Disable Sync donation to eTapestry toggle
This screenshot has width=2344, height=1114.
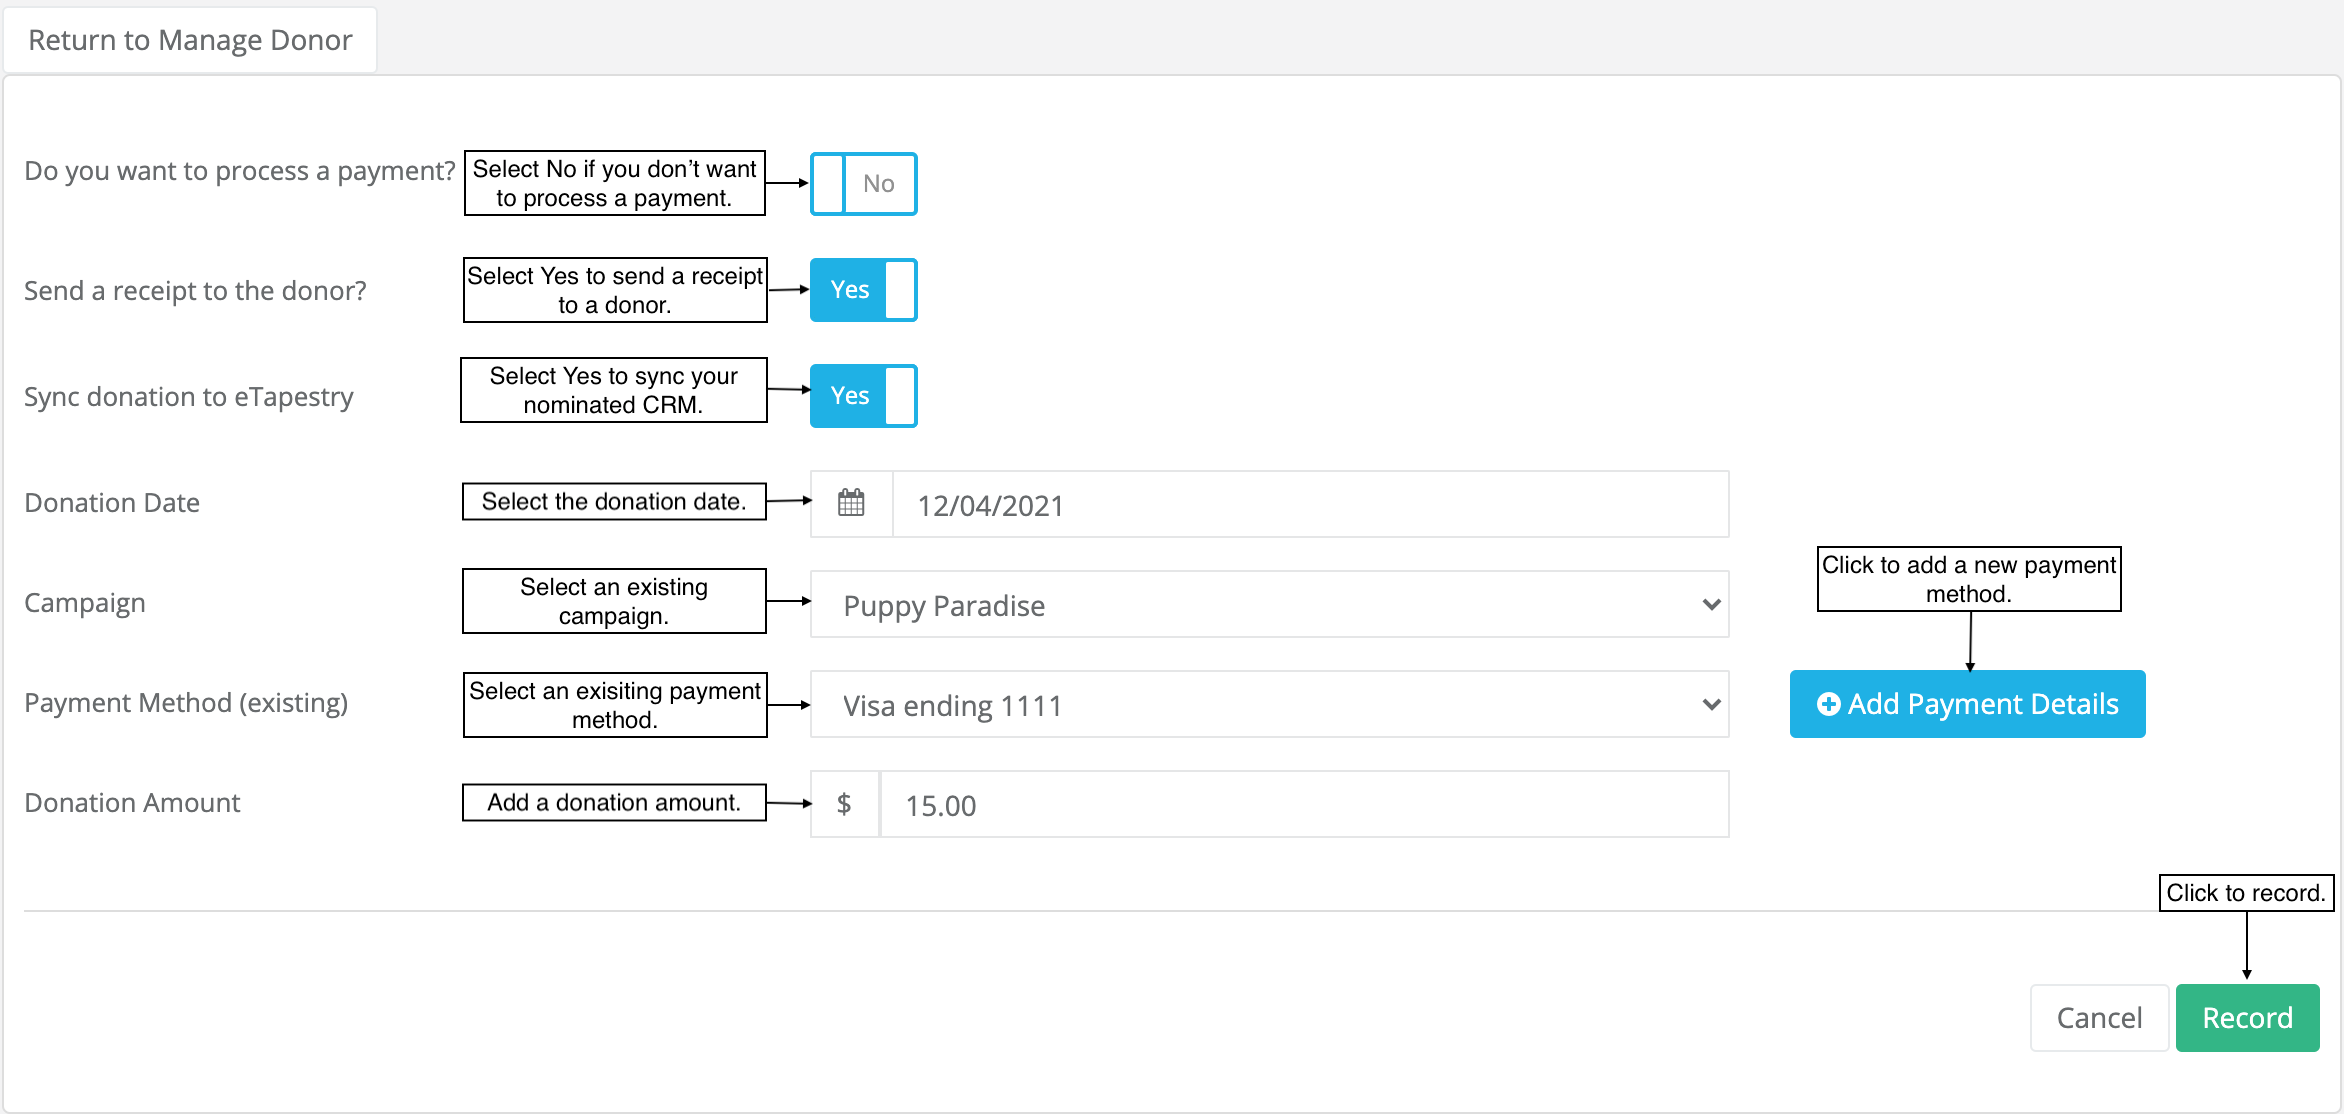tap(863, 396)
